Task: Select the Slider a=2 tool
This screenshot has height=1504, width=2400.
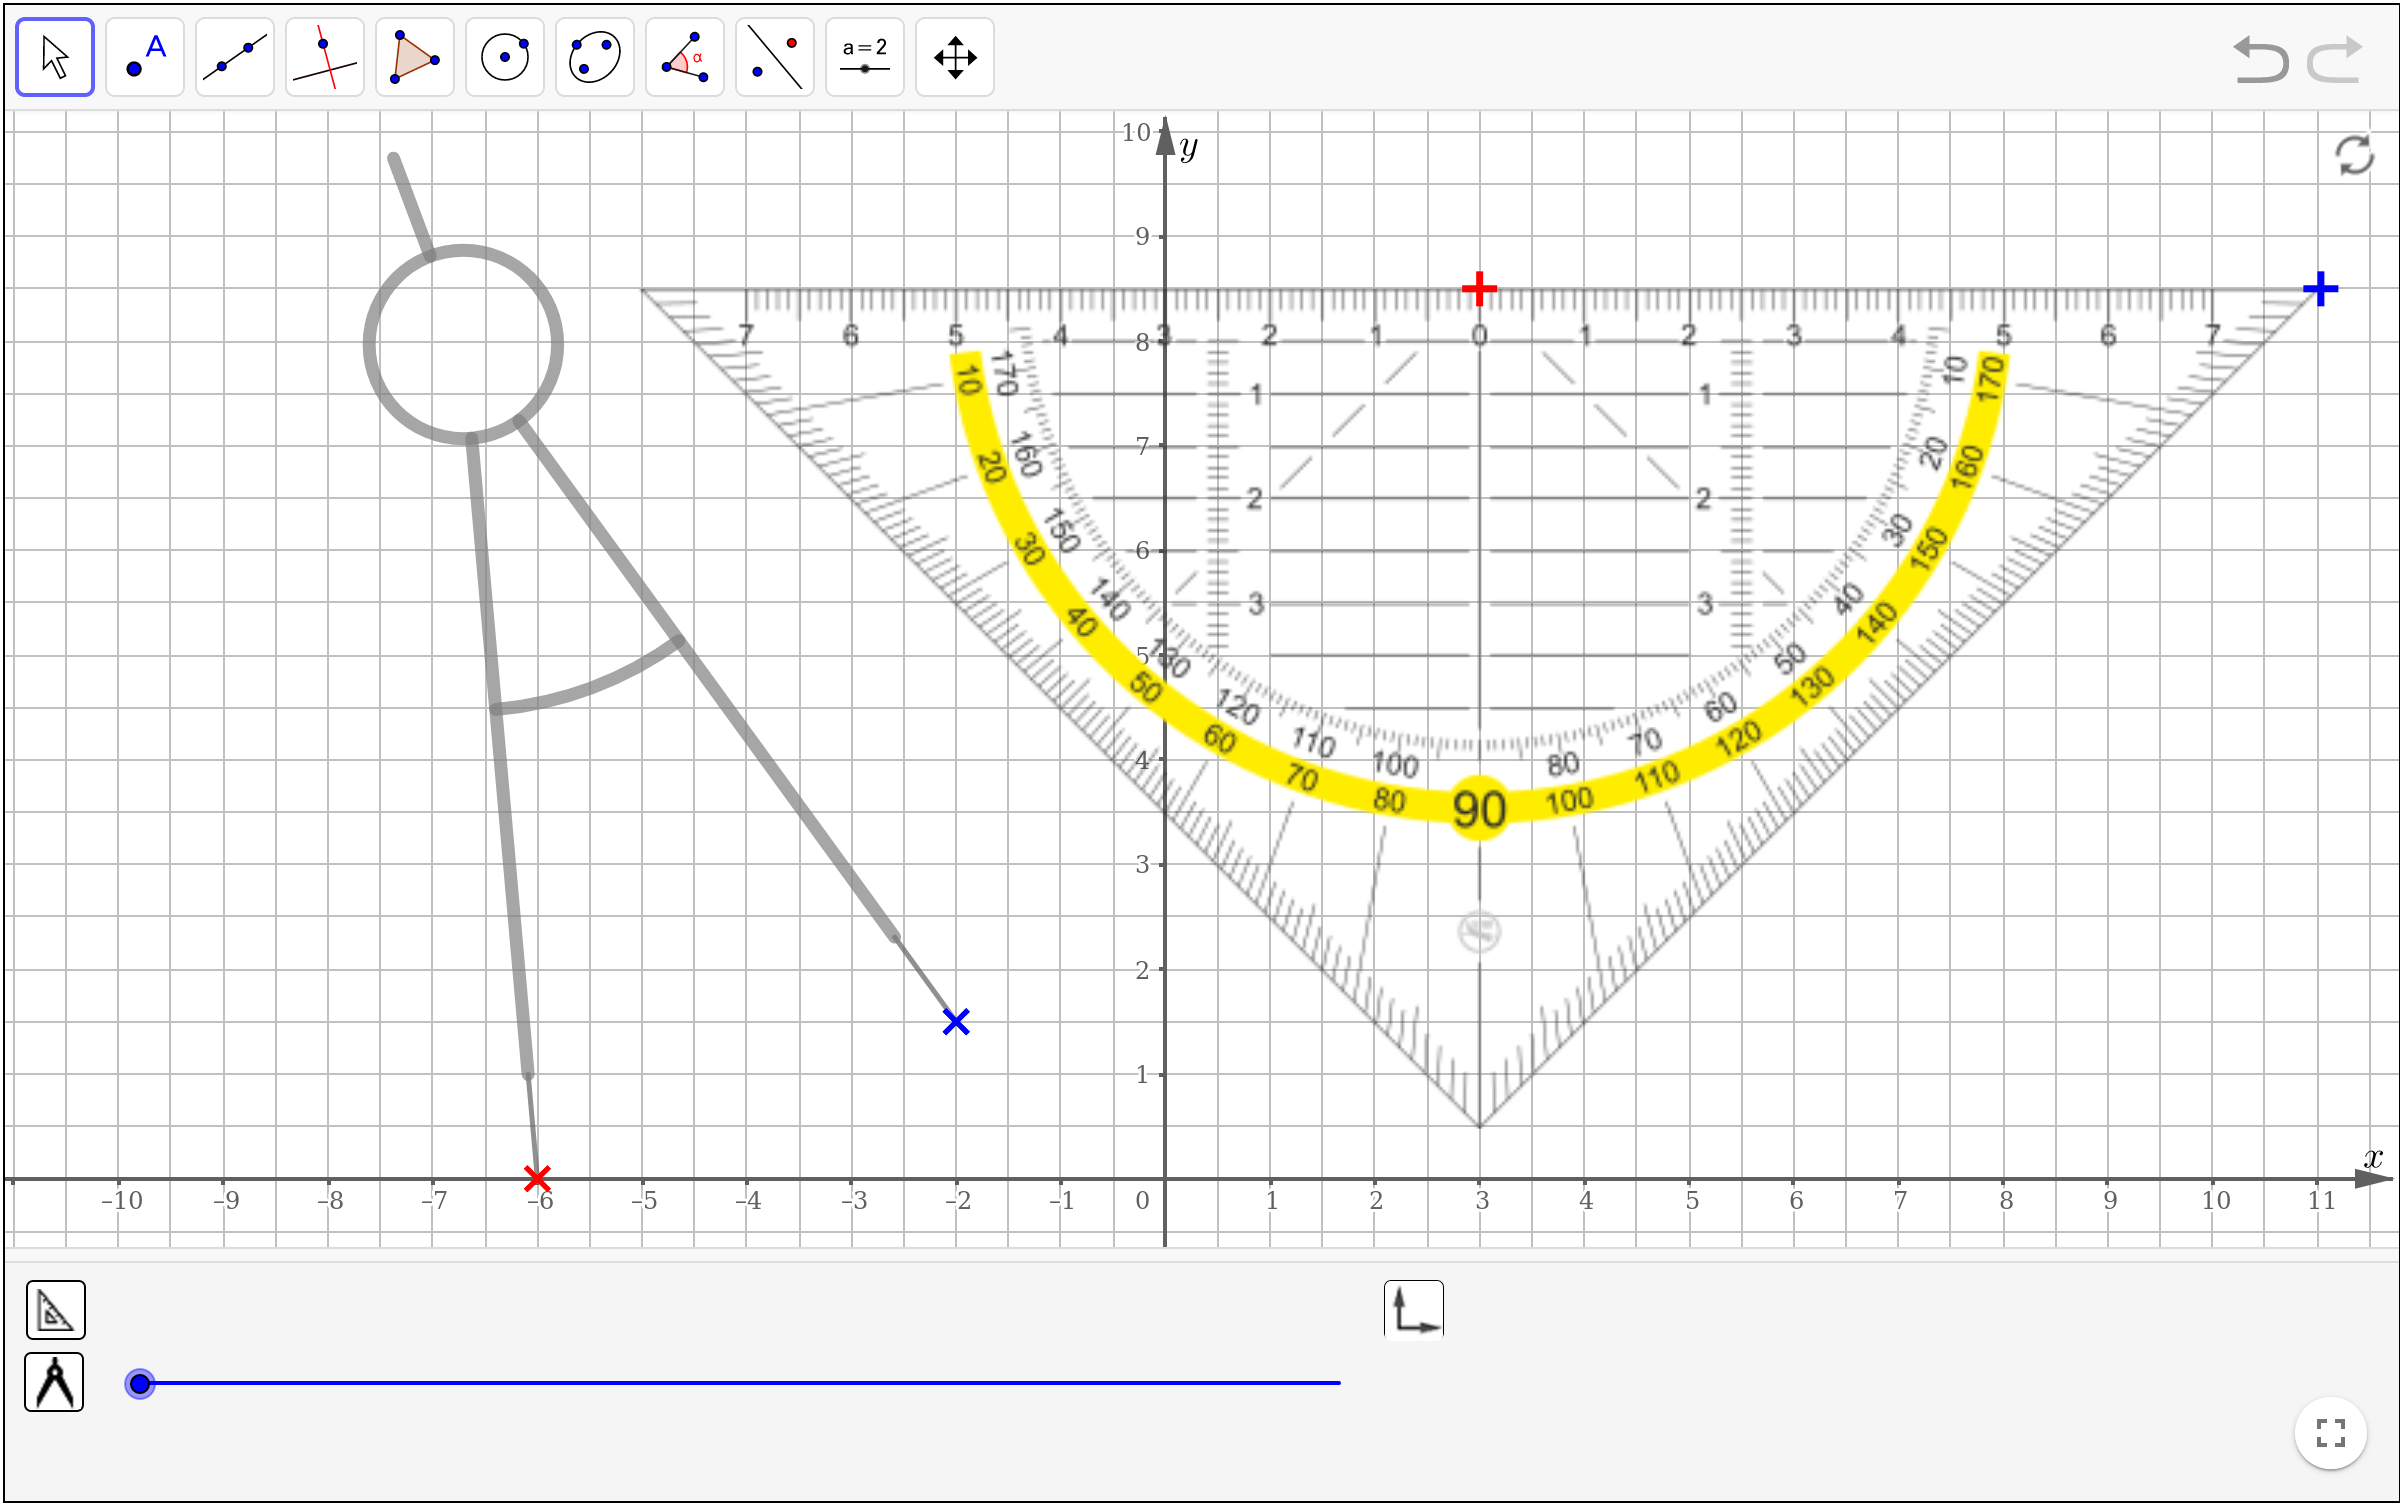Action: point(865,57)
